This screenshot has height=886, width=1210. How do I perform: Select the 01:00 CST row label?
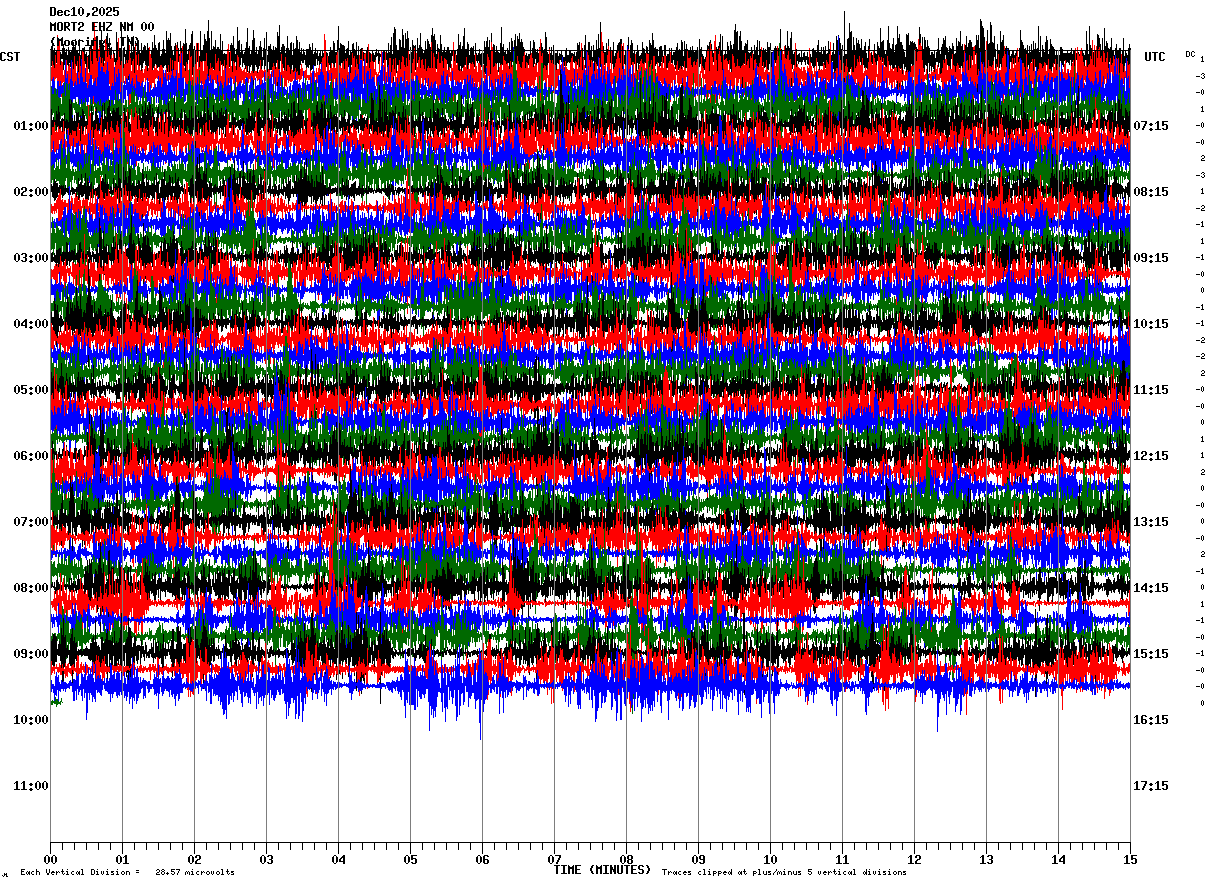pos(31,126)
